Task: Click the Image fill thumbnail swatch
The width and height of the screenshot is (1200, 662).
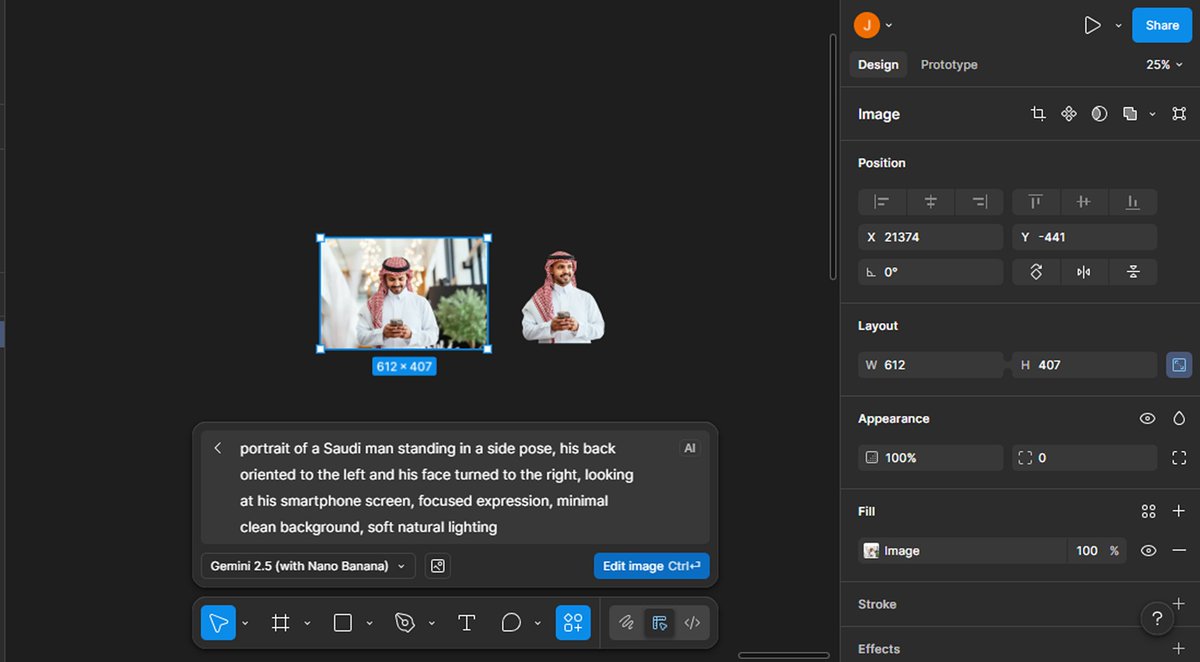Action: coord(871,551)
